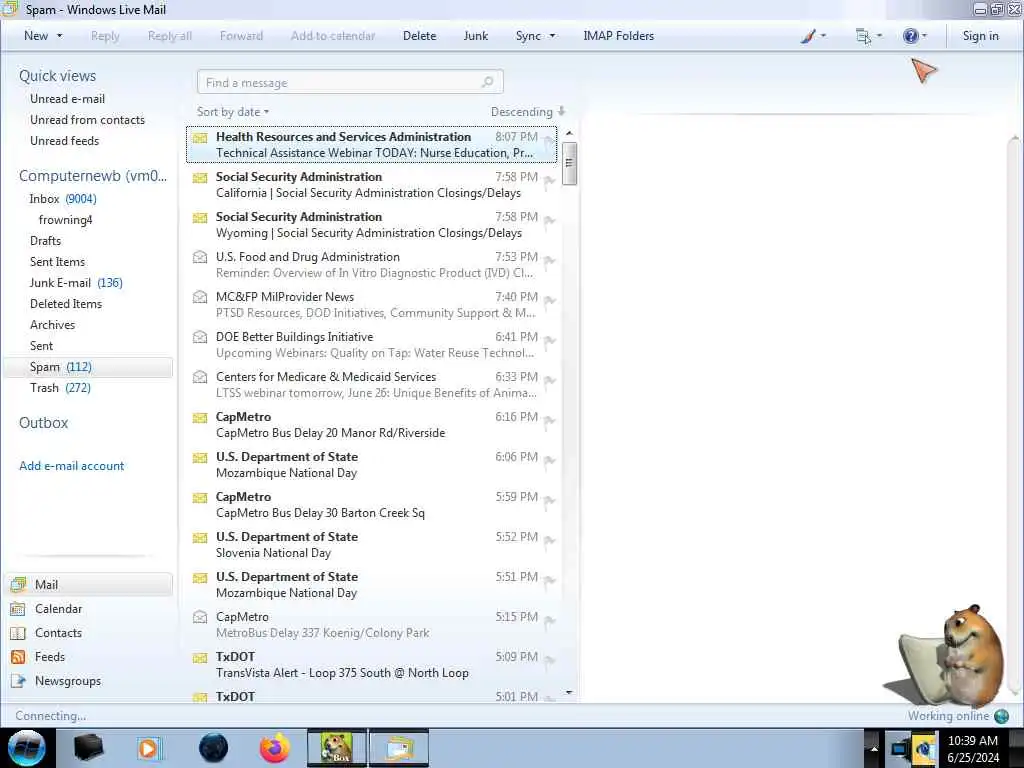This screenshot has height=768, width=1024.
Task: Click envelope icon of TransVista Alert TxDOT message
Action: tap(200, 658)
